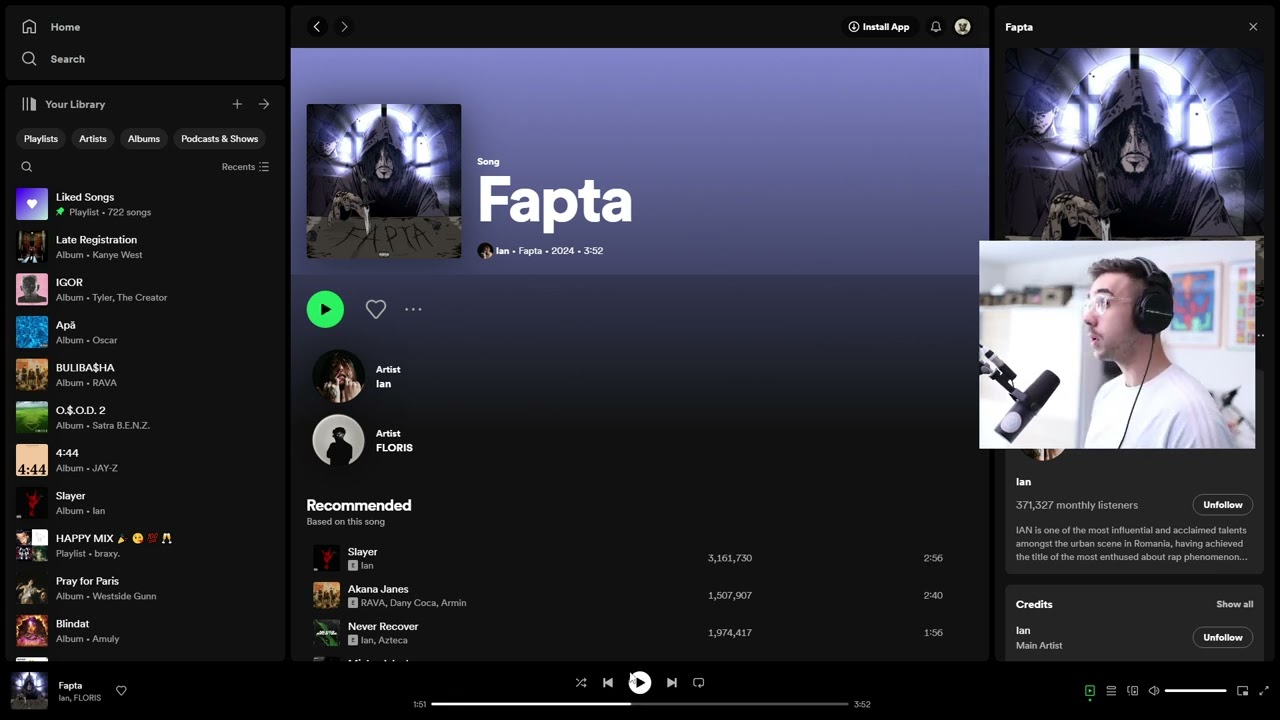Close the Fapta now playing panel
The width and height of the screenshot is (1280, 720).
click(x=1253, y=27)
